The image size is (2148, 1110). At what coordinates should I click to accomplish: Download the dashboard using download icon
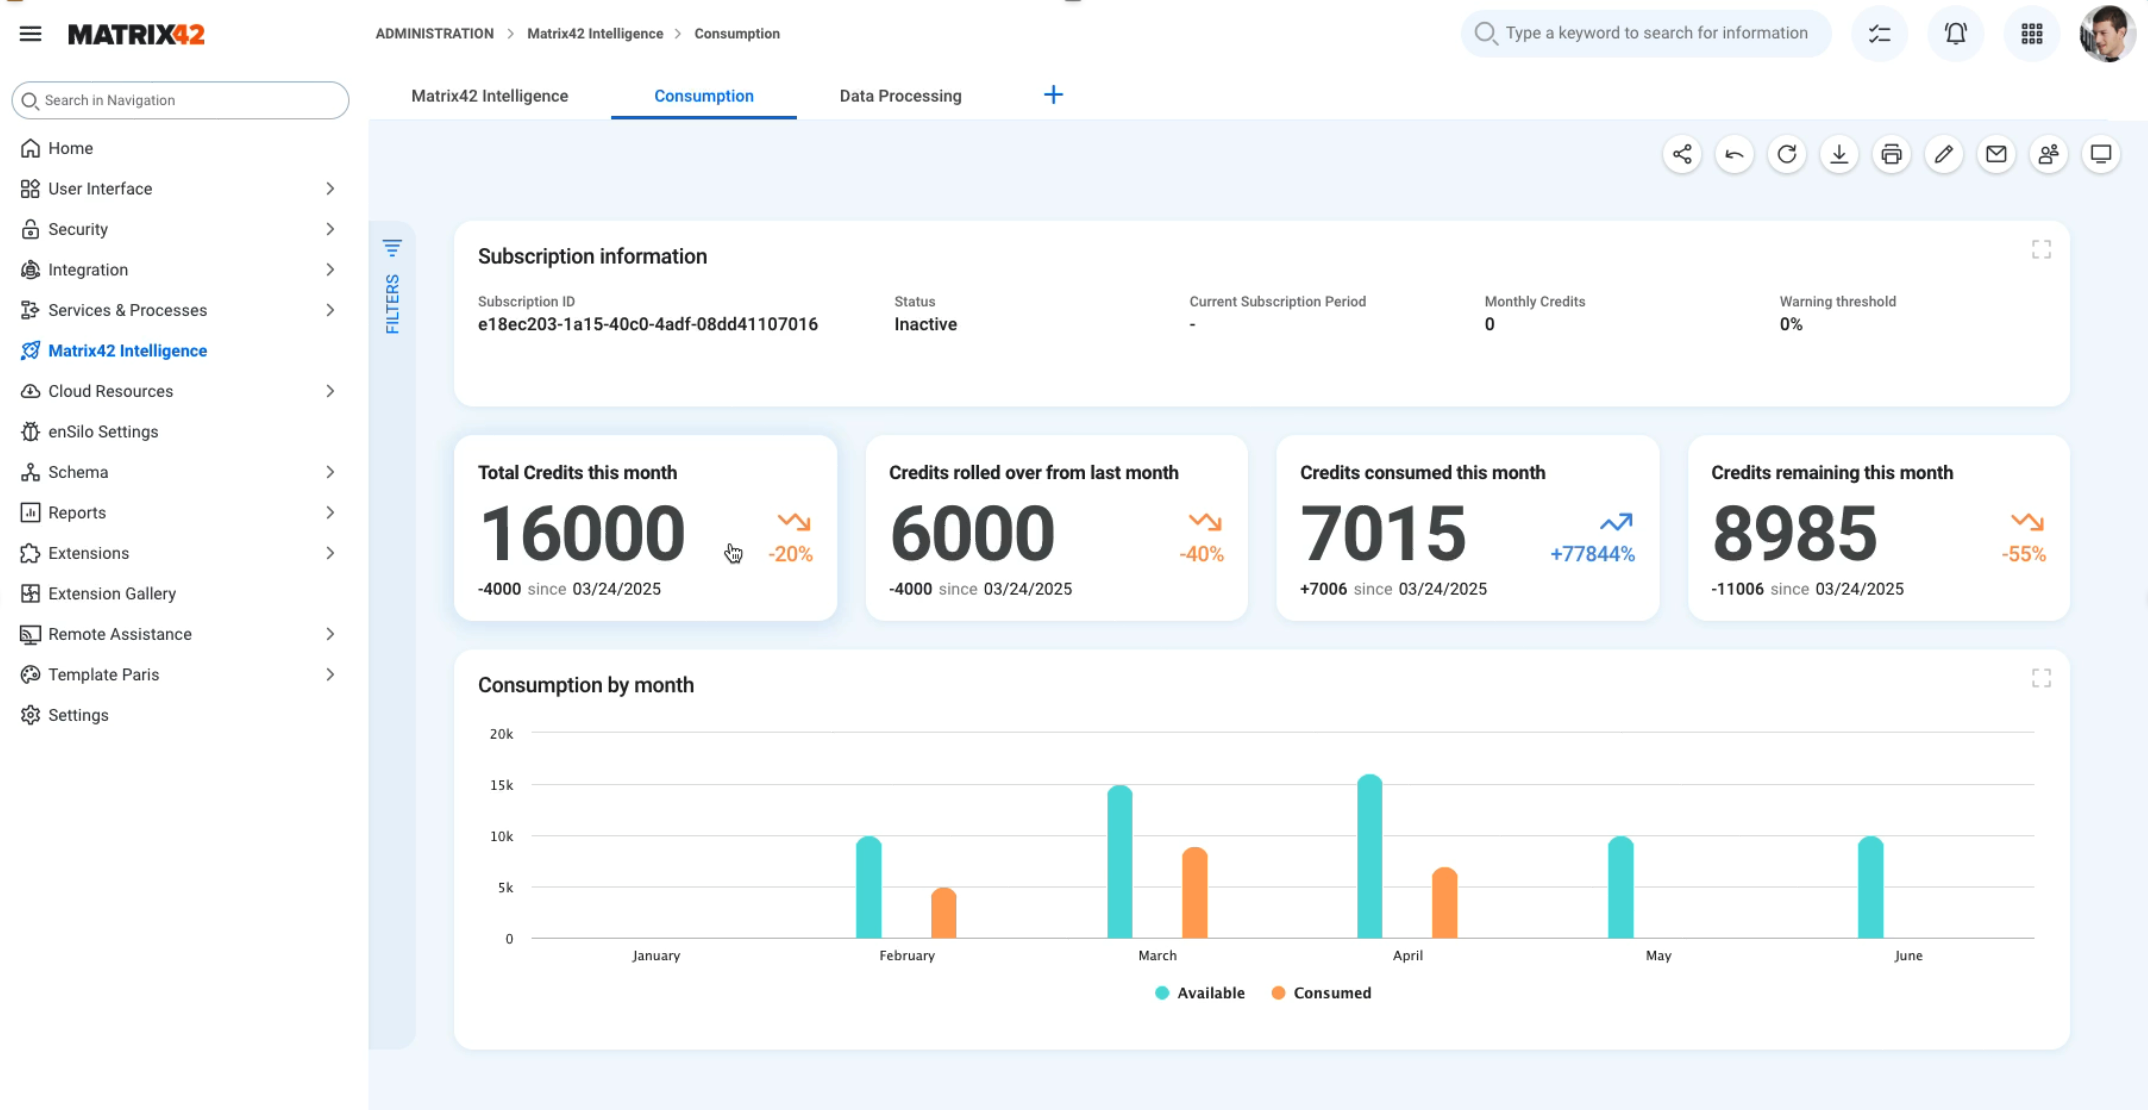pyautogui.click(x=1839, y=154)
